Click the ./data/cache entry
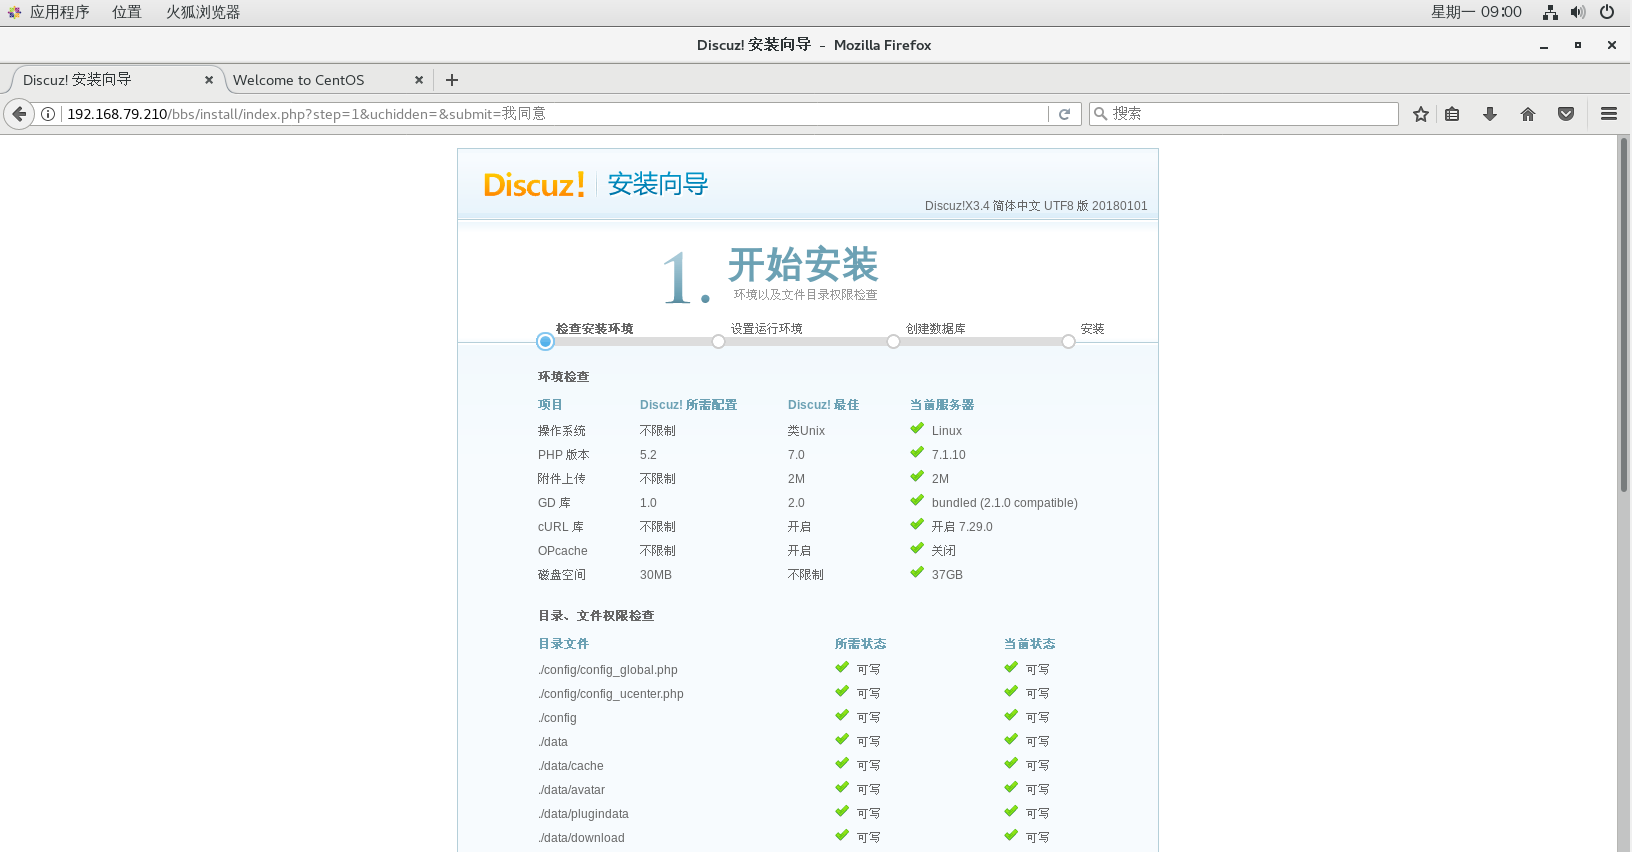The height and width of the screenshot is (852, 1632). 571,766
